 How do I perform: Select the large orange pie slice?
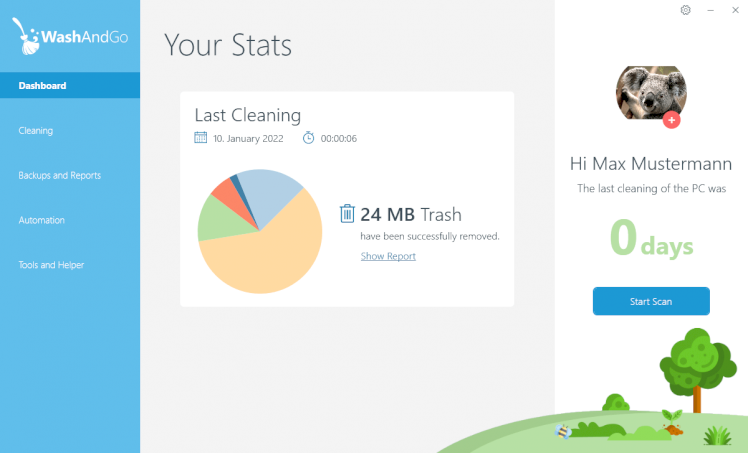267,255
